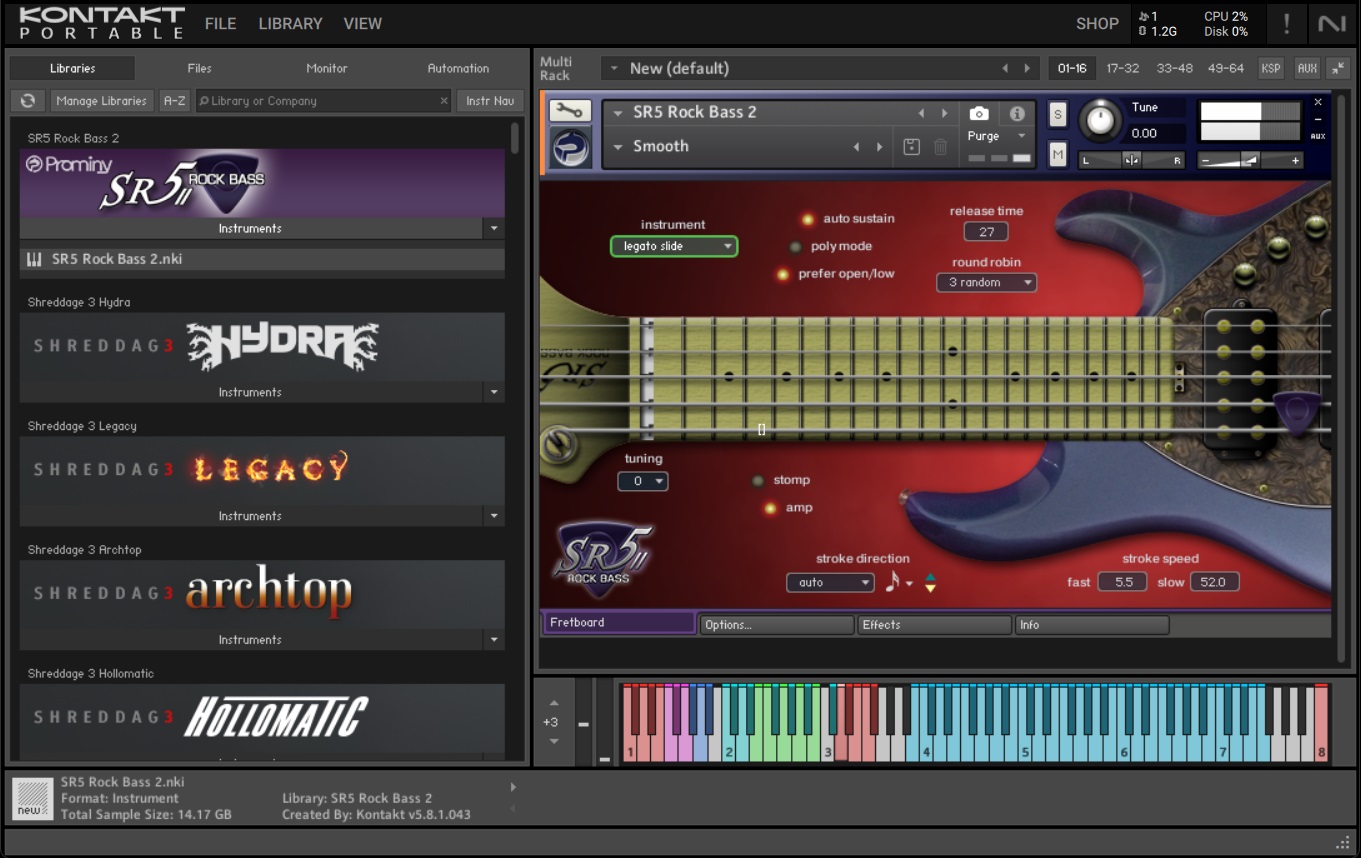The image size is (1361, 858).
Task: Toggle AUX sends panel in rack header
Action: point(1306,68)
